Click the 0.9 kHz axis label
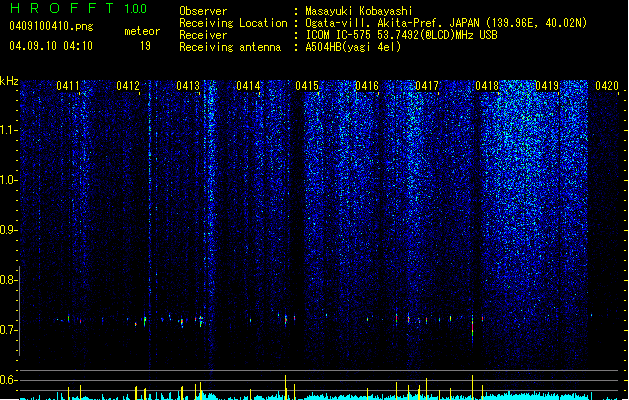Viewport: 629px width, 400px height. click(8, 230)
